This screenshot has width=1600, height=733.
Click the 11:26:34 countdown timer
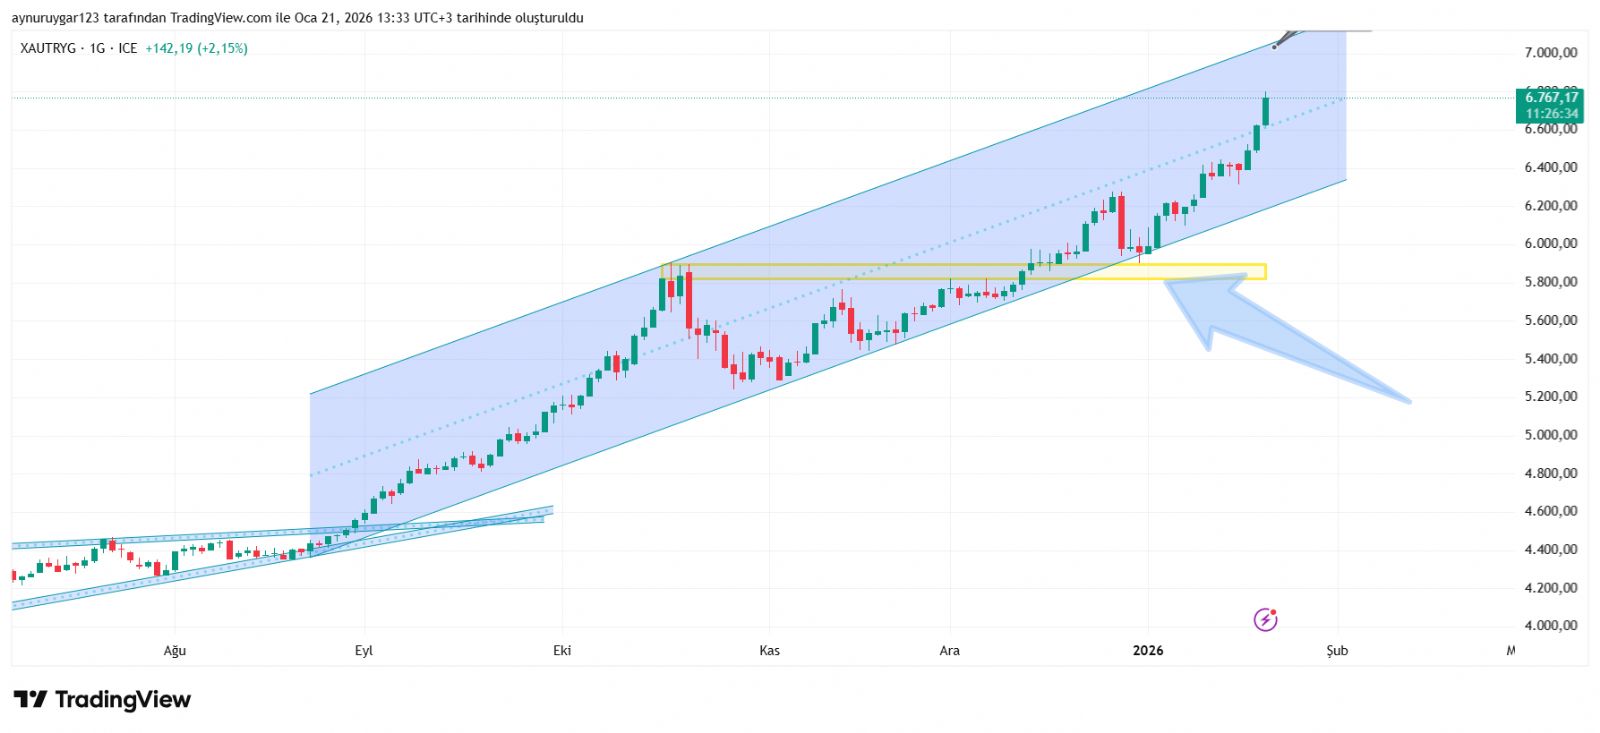click(x=1551, y=114)
